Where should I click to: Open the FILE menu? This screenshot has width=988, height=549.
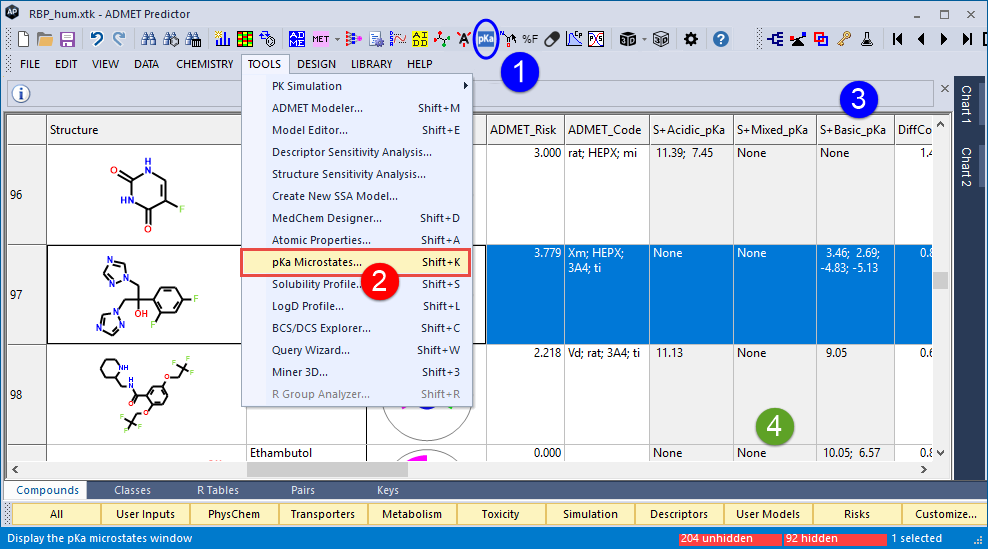(x=30, y=64)
